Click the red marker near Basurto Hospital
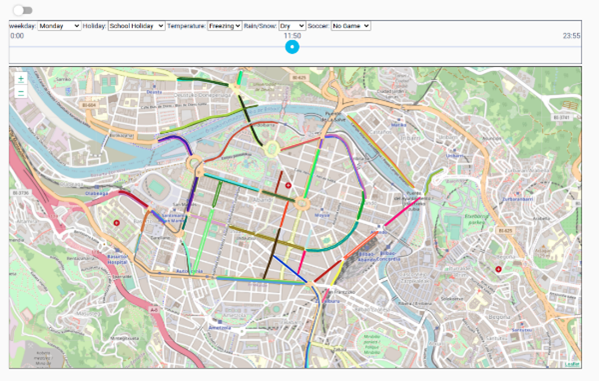The image size is (599, 381). 117,222
